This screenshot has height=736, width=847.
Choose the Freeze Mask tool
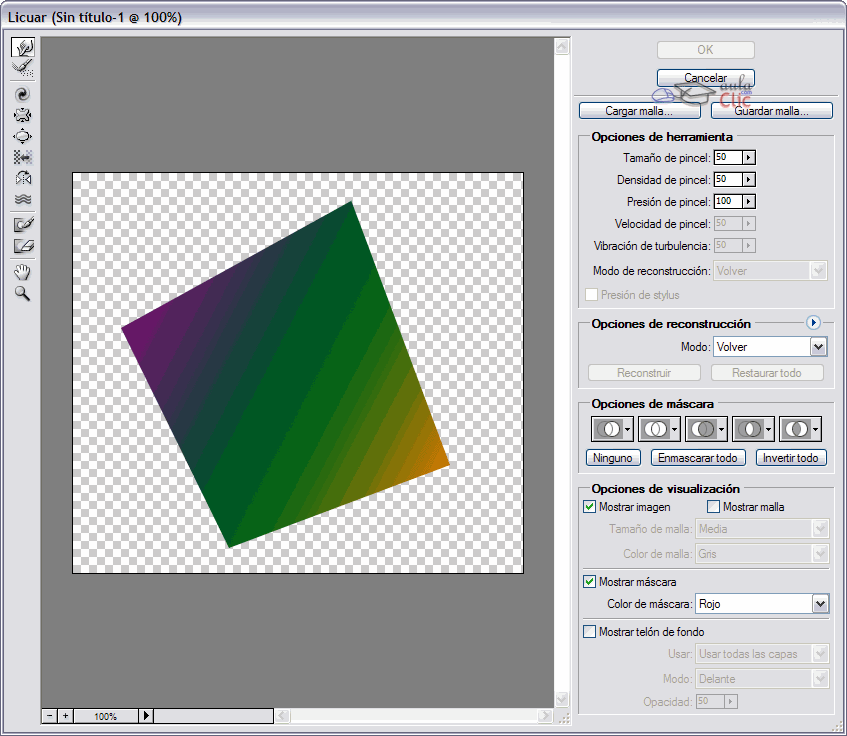(x=23, y=224)
